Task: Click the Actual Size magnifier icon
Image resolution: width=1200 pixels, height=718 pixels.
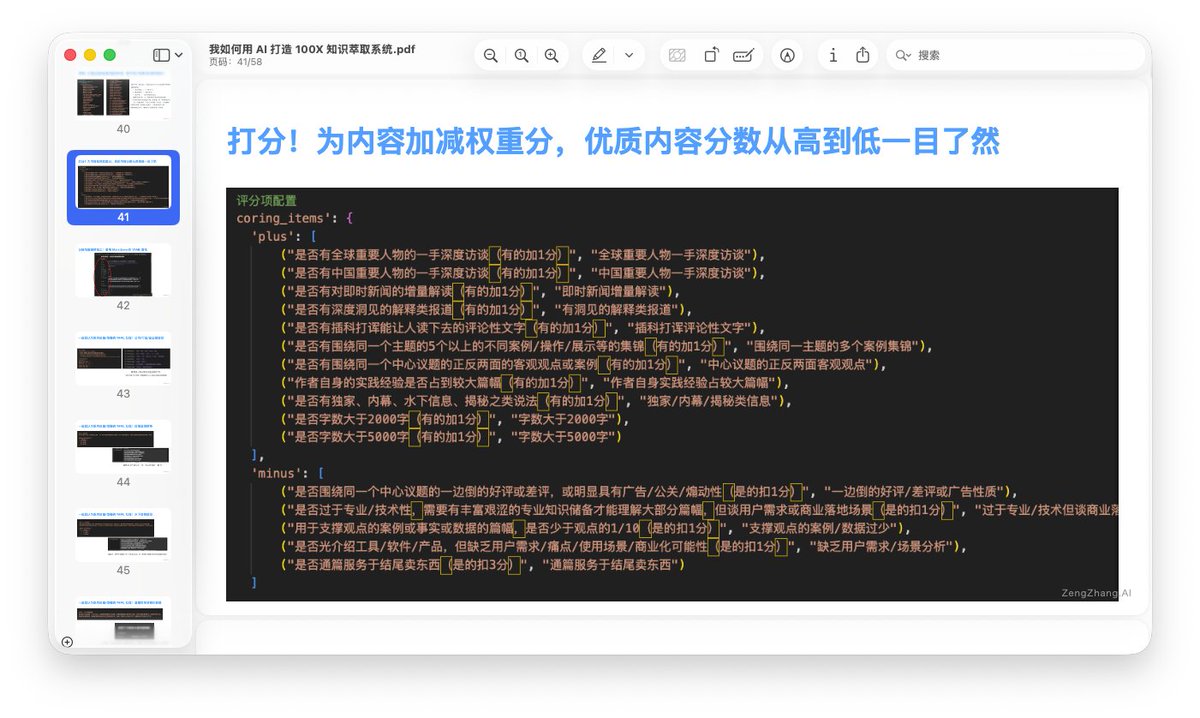Action: pyautogui.click(x=521, y=55)
